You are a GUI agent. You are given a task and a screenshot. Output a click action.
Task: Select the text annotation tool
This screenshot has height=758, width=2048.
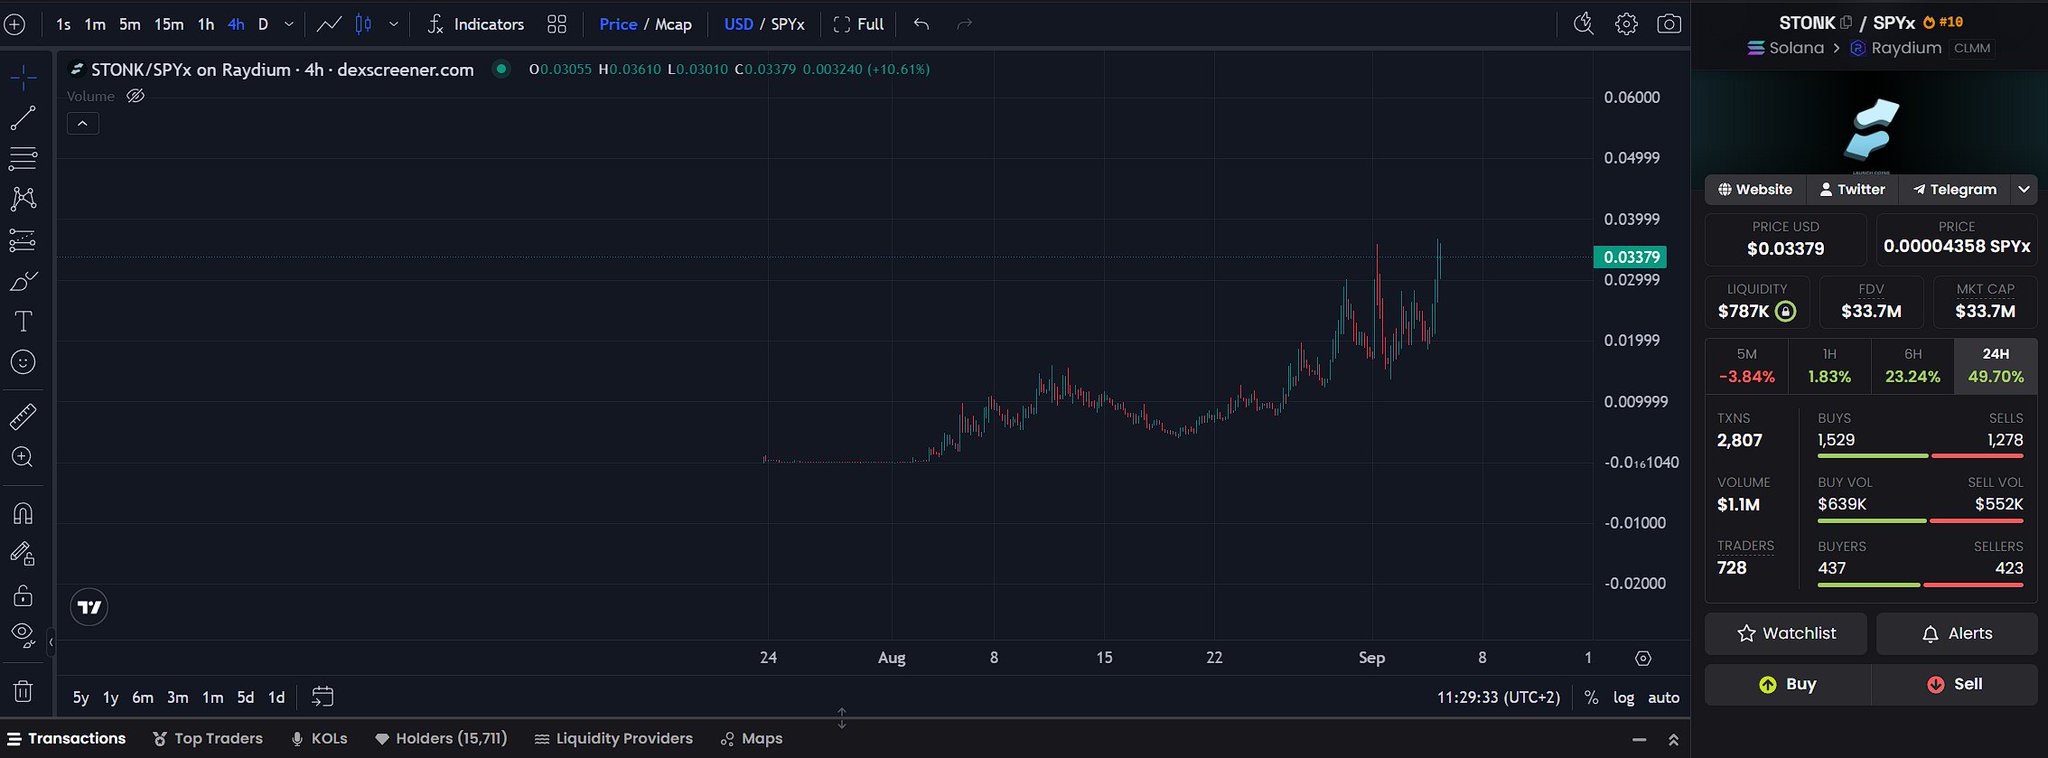coord(23,321)
